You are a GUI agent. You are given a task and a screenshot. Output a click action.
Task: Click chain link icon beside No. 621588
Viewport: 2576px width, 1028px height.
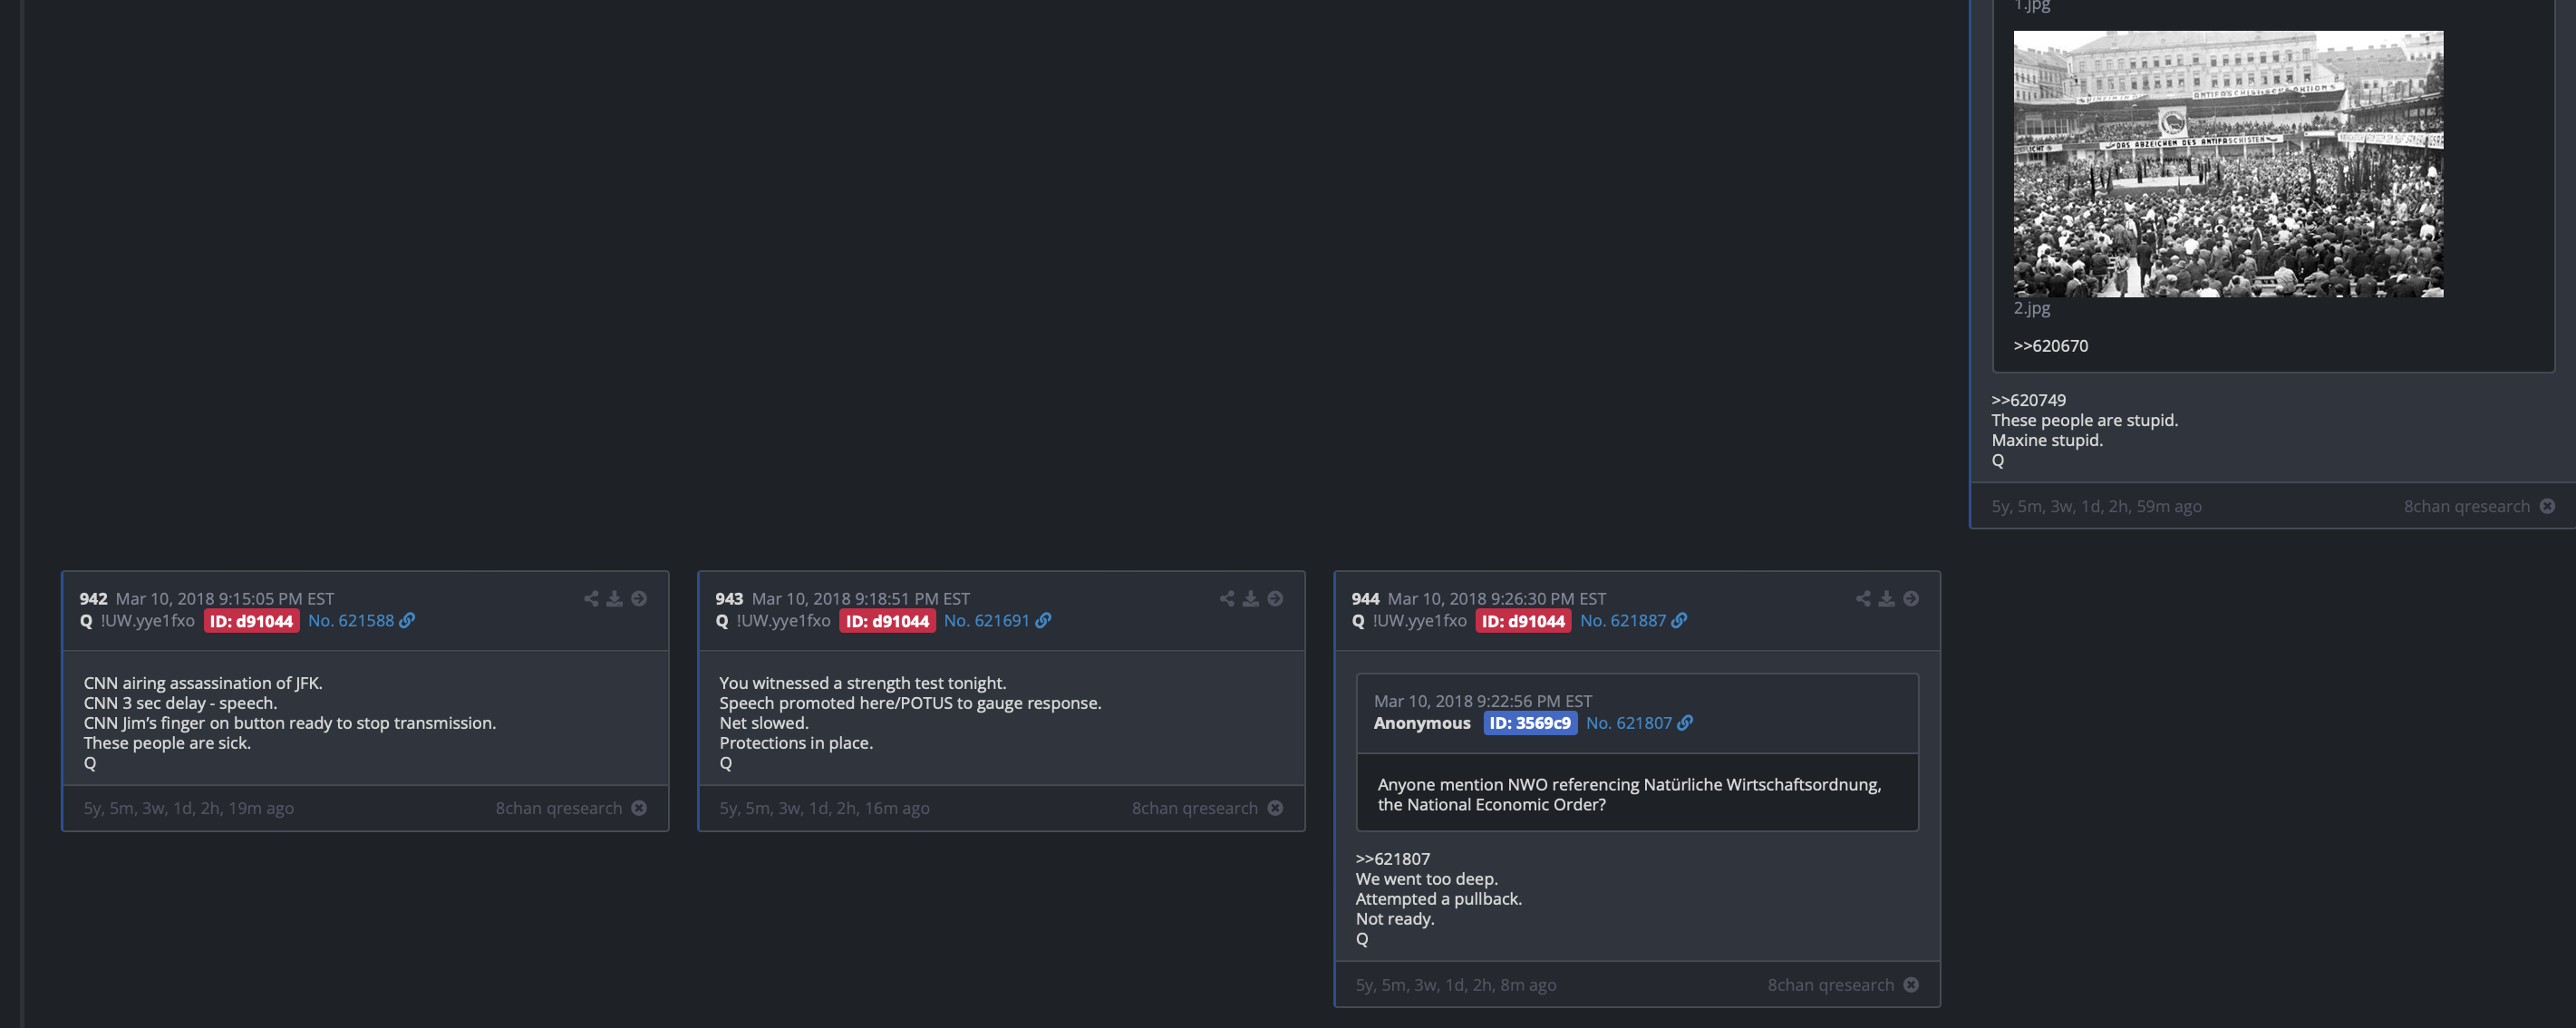point(407,620)
